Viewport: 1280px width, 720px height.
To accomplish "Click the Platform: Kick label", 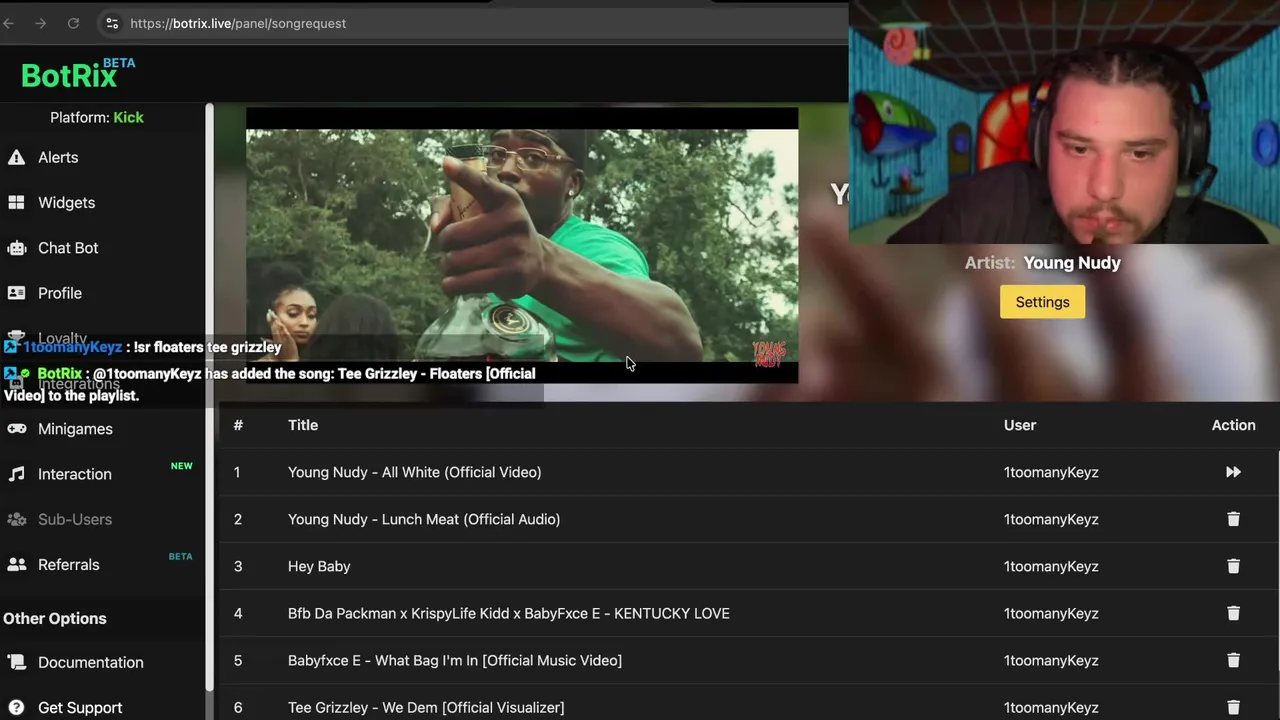I will point(97,117).
